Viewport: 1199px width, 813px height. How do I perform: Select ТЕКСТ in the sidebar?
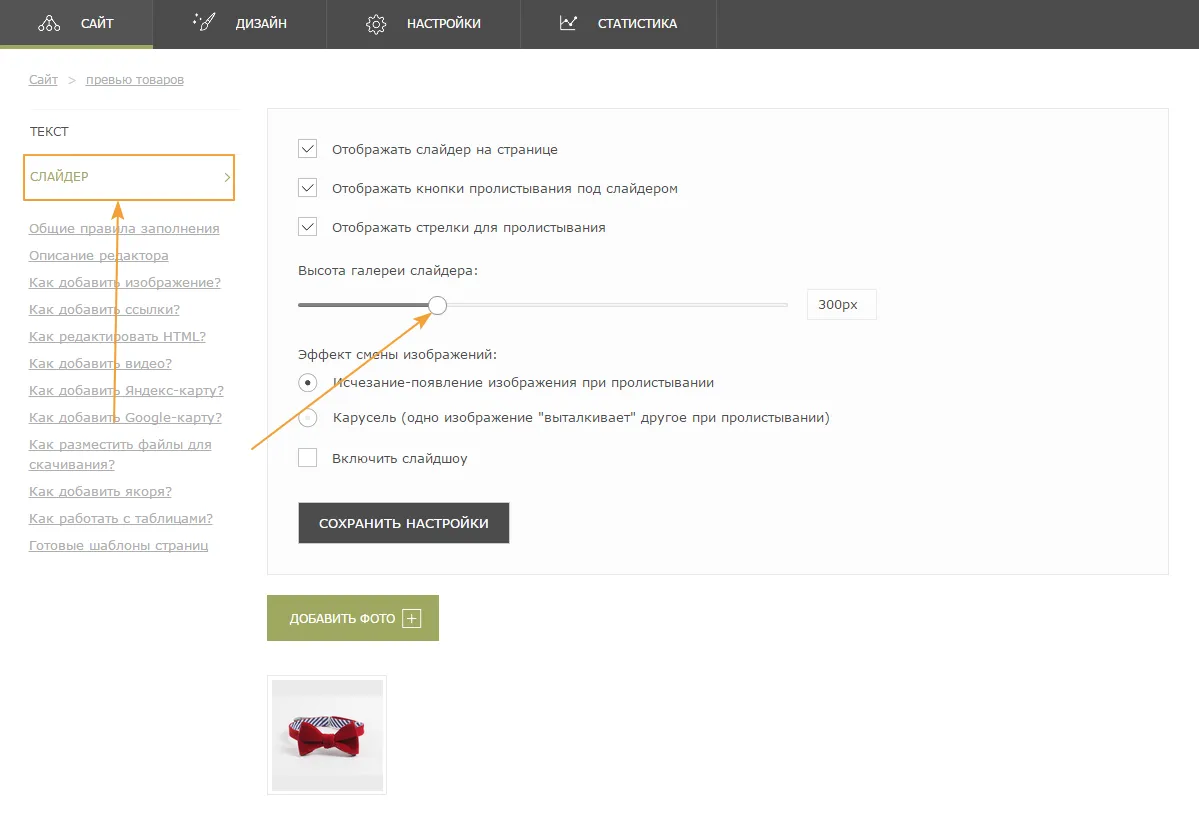[49, 132]
